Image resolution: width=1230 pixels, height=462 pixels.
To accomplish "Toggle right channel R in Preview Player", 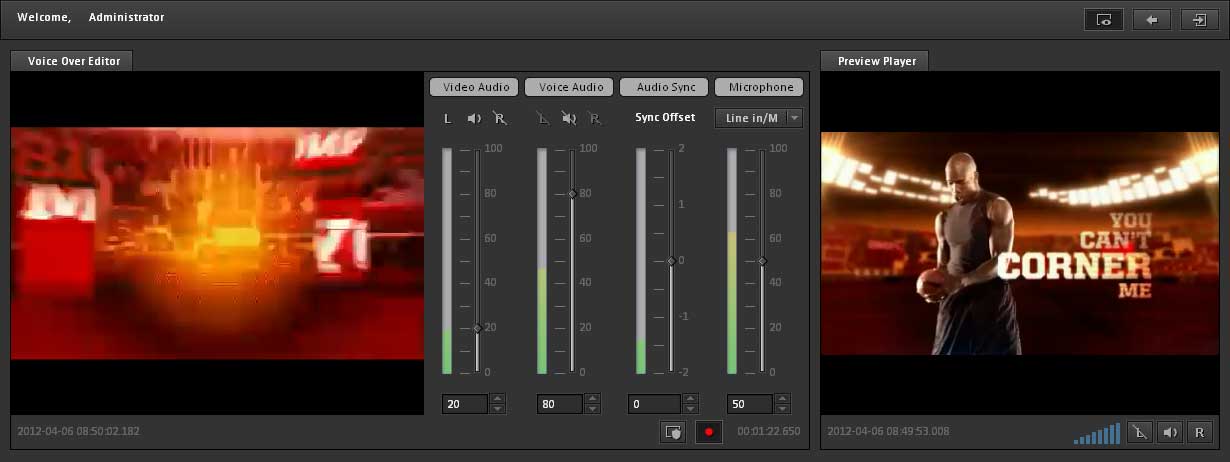I will point(1198,432).
